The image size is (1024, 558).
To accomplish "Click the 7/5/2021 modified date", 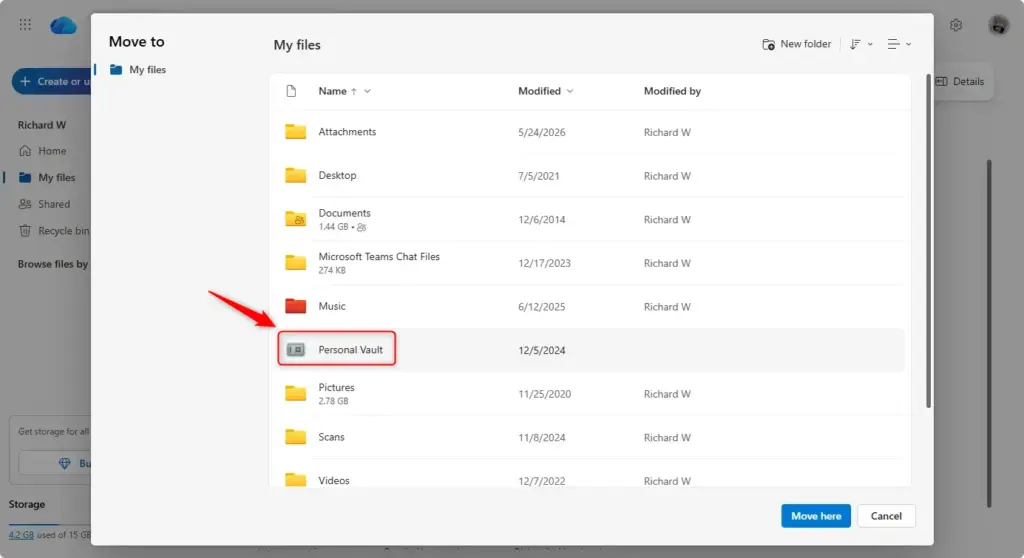I will pos(538,176).
